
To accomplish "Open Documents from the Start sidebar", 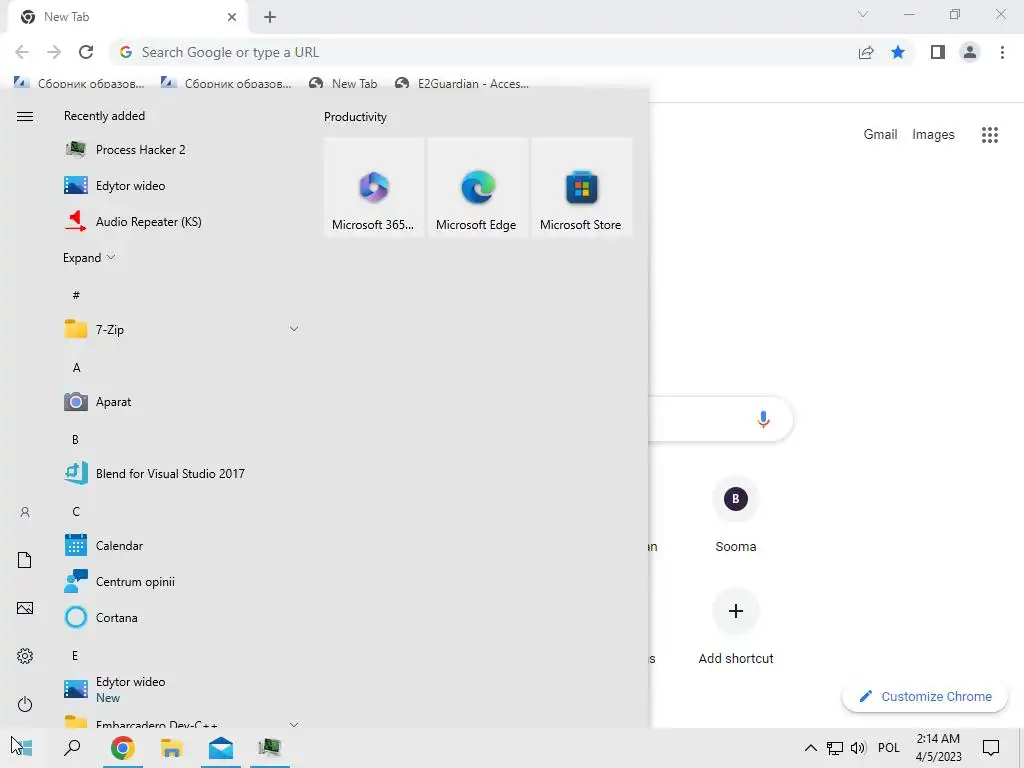I will click(25, 560).
